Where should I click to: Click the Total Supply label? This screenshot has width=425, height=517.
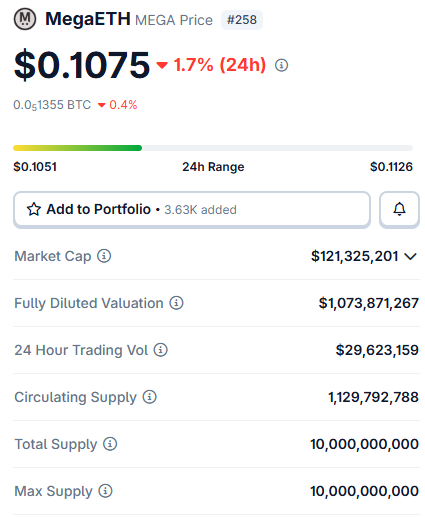pyautogui.click(x=56, y=445)
